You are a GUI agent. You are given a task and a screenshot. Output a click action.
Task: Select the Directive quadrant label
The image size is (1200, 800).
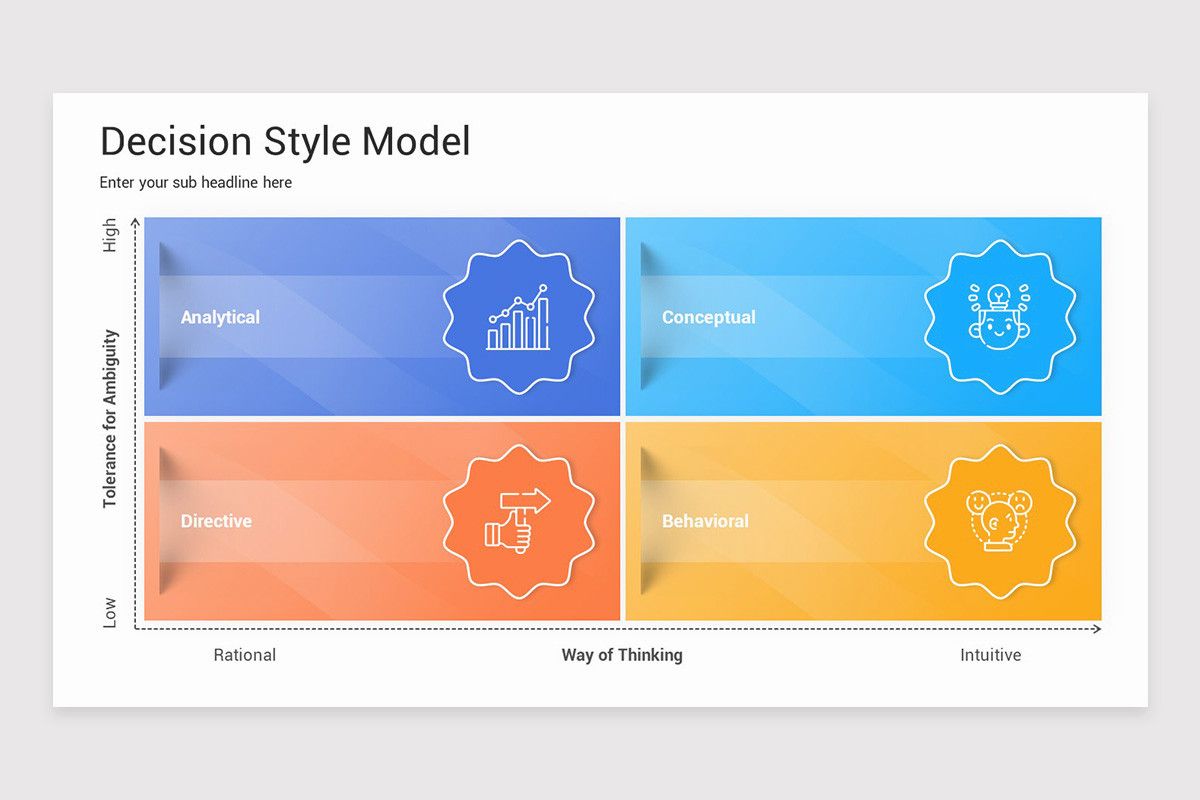click(216, 521)
